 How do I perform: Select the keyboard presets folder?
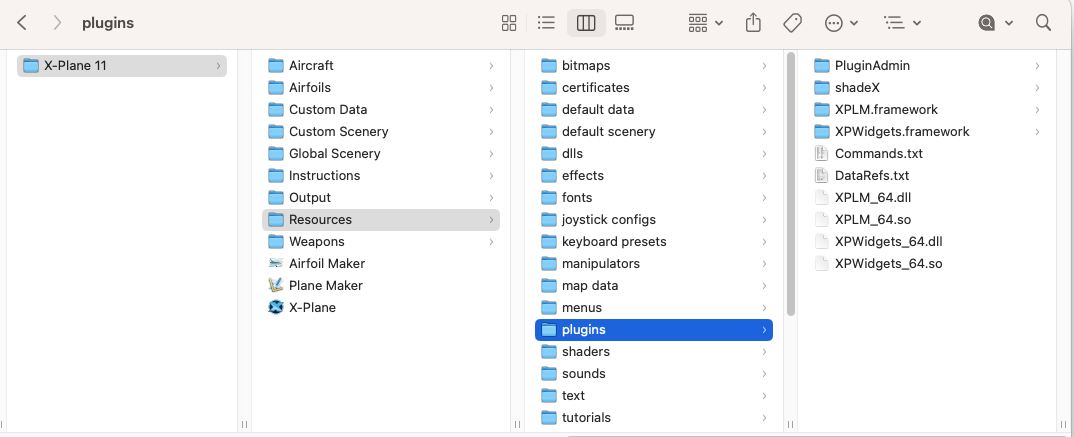[x=654, y=242]
